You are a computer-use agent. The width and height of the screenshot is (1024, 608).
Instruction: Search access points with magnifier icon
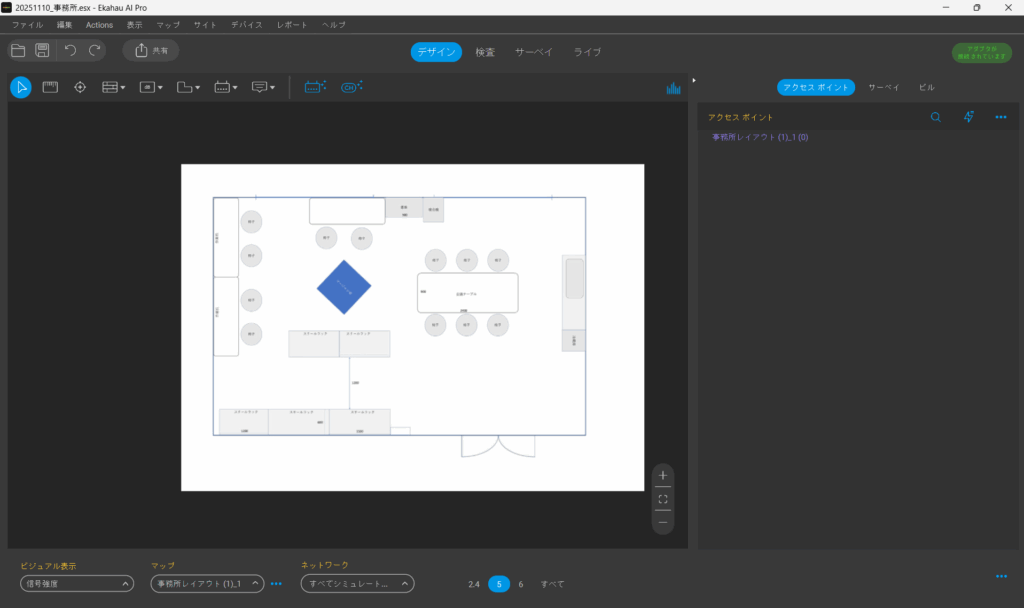point(936,117)
